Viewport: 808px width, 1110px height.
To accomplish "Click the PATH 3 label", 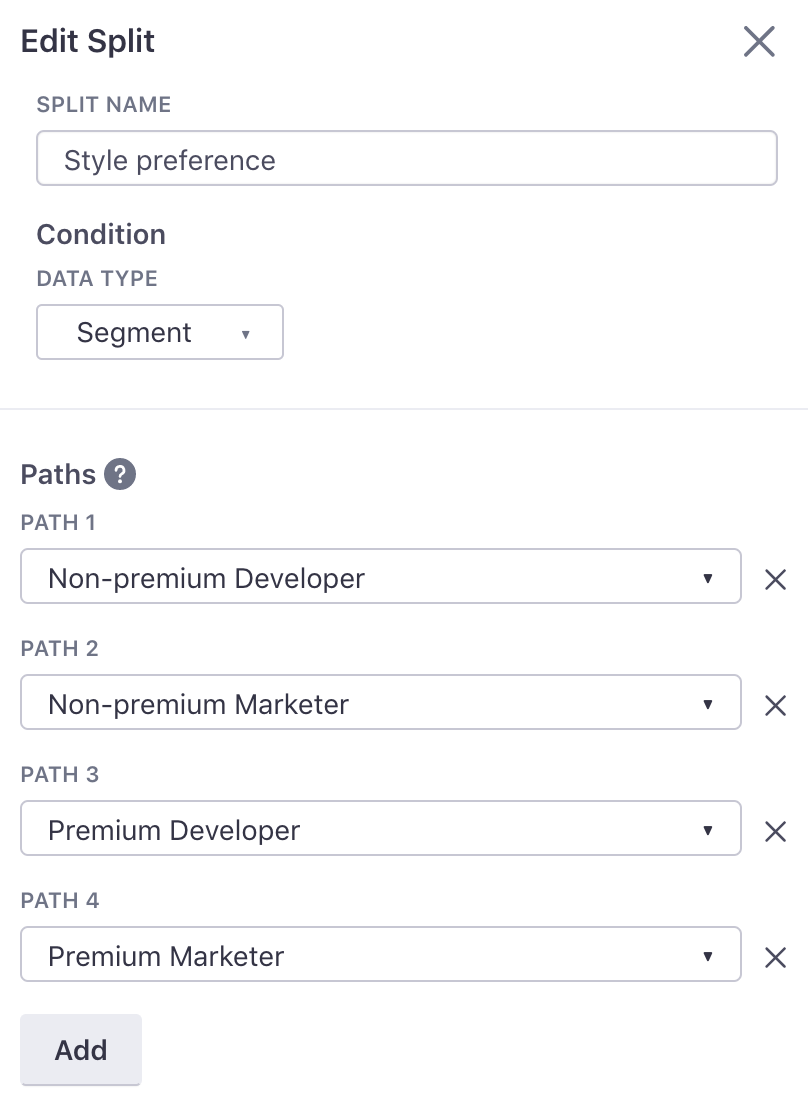I will tap(59, 774).
